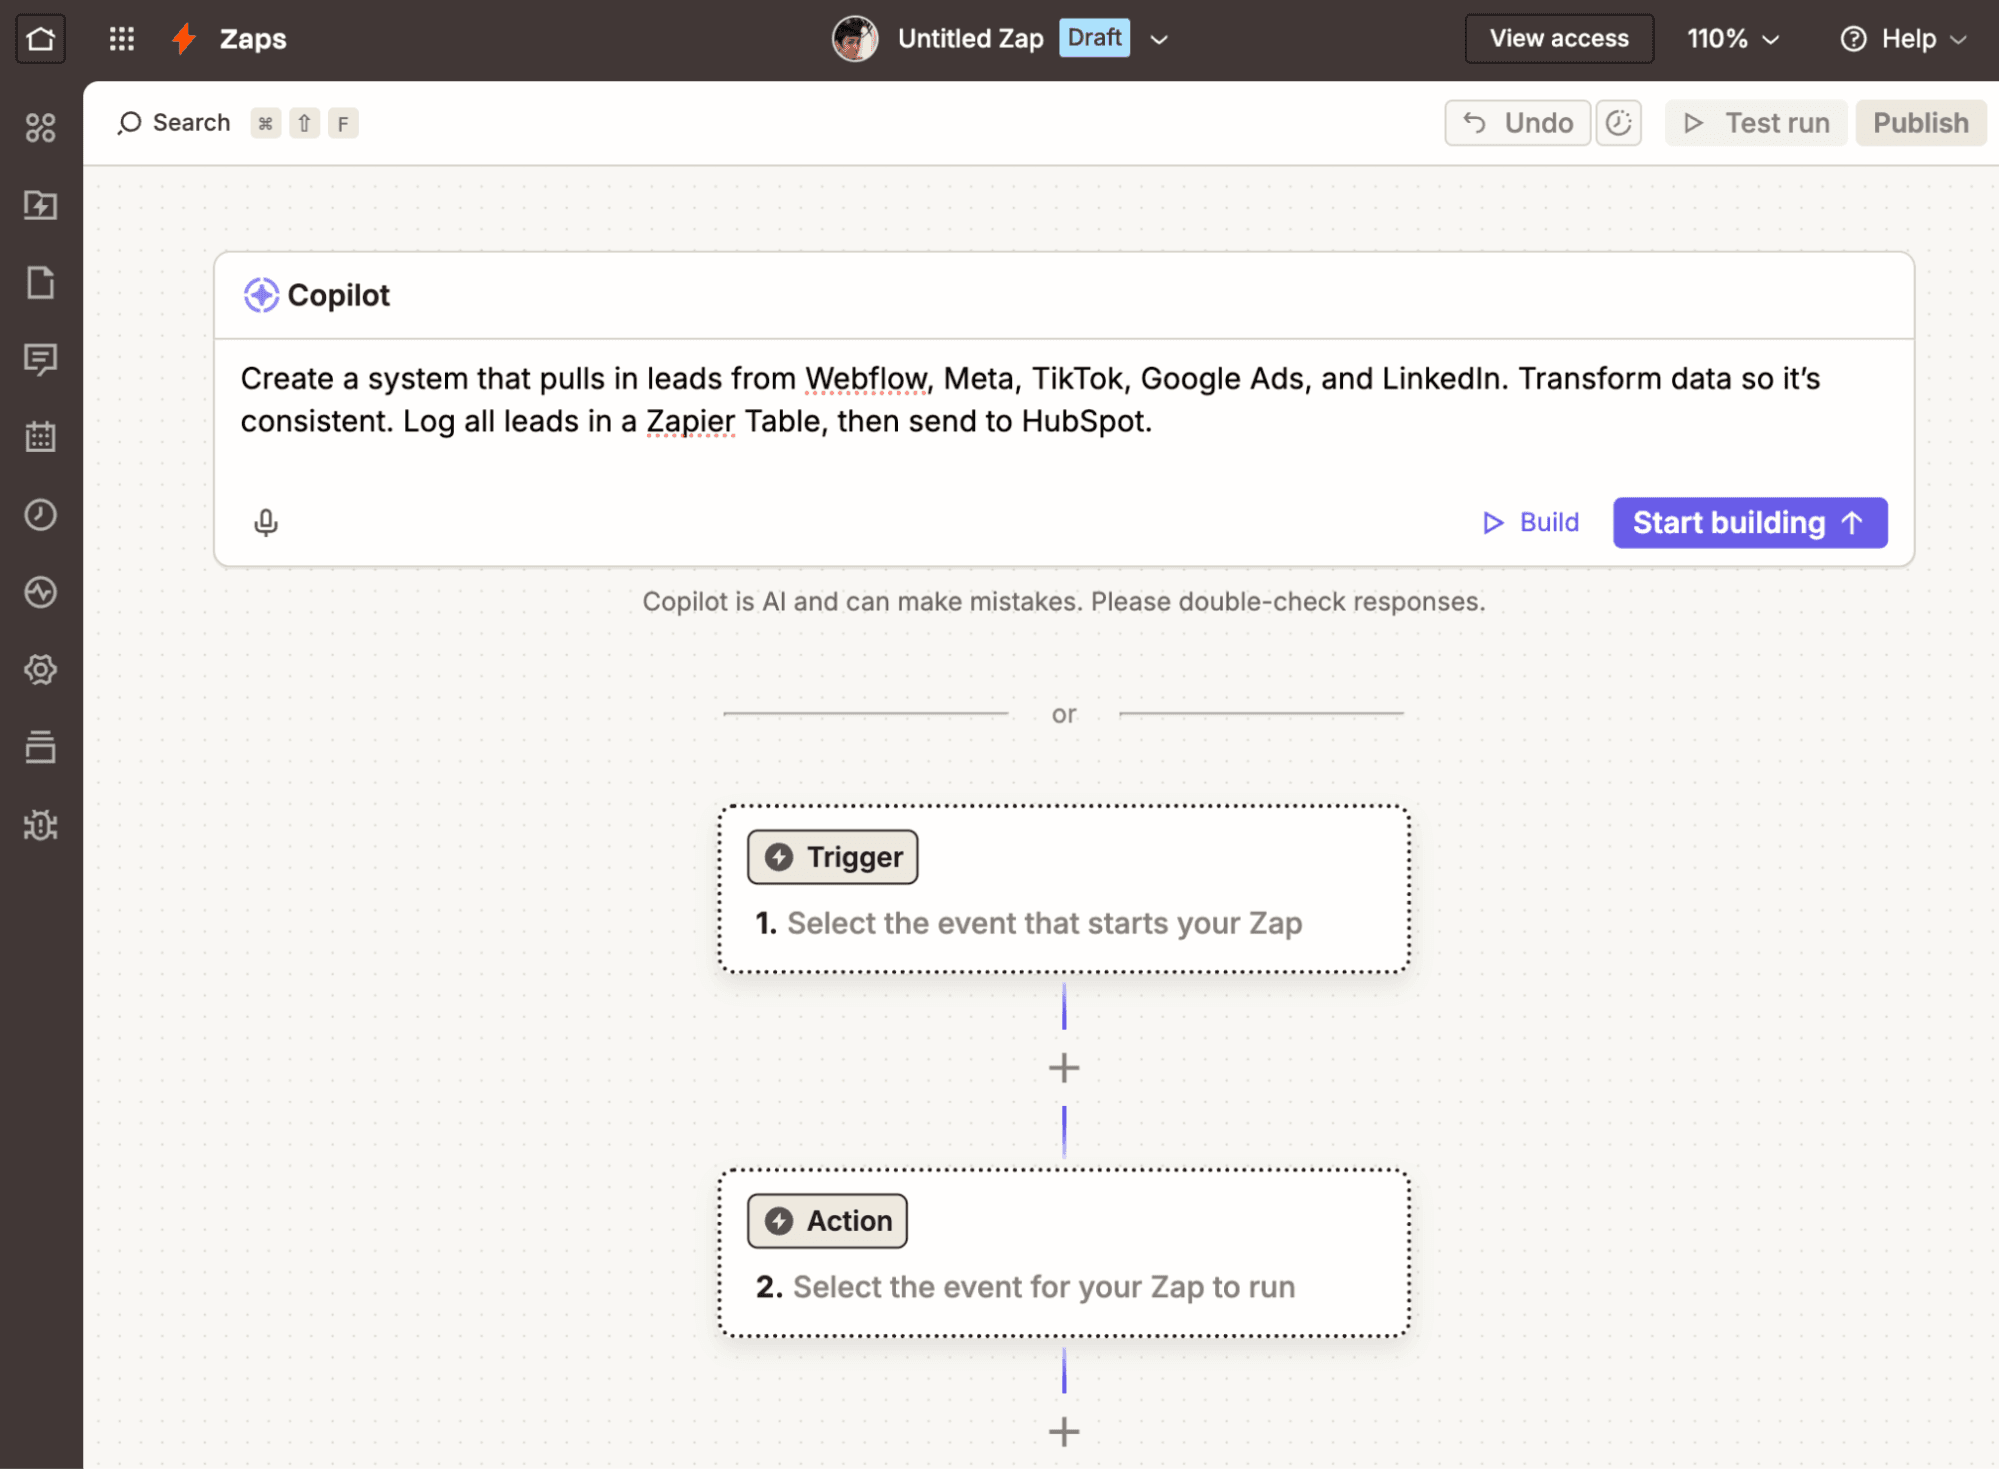Click the Undo button

tap(1517, 123)
